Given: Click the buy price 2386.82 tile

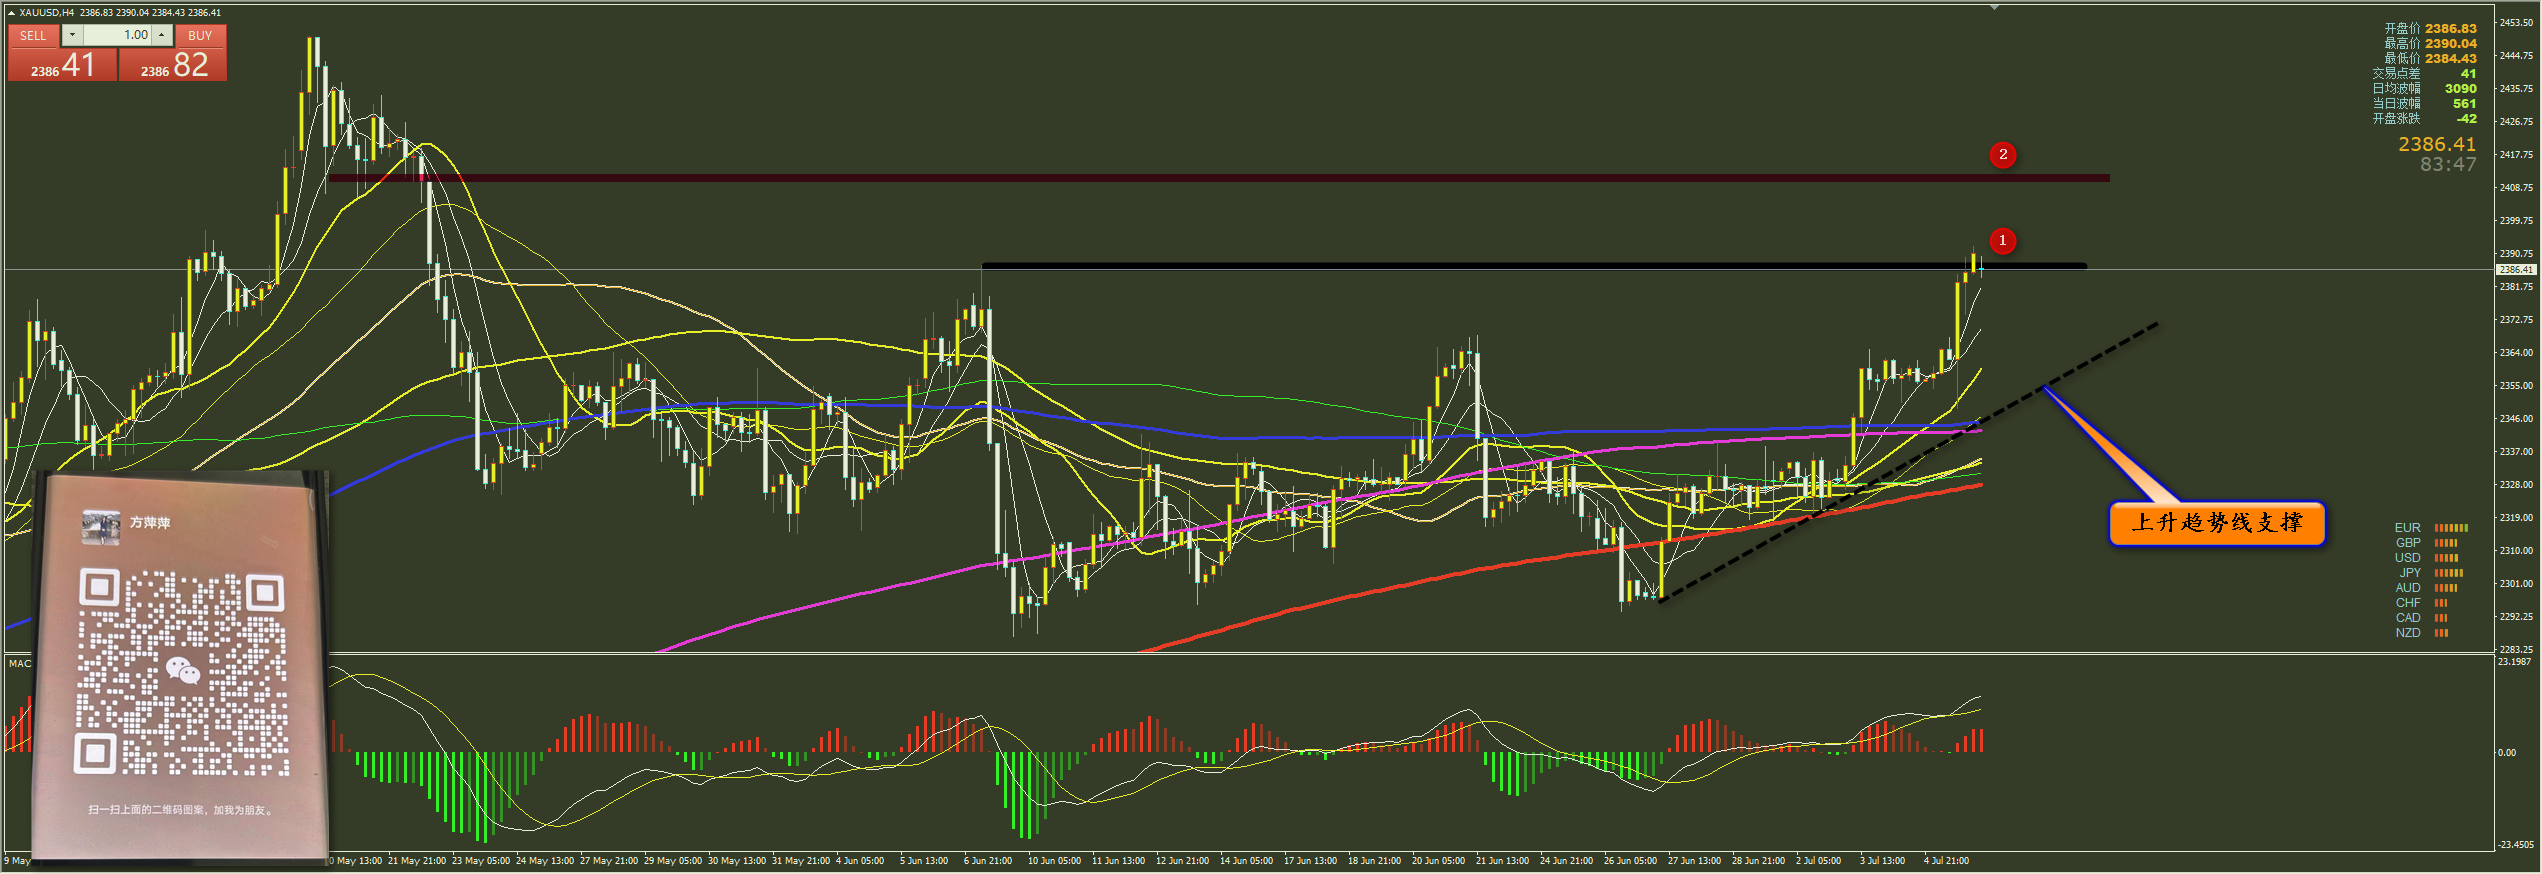Looking at the screenshot, I should tap(173, 65).
